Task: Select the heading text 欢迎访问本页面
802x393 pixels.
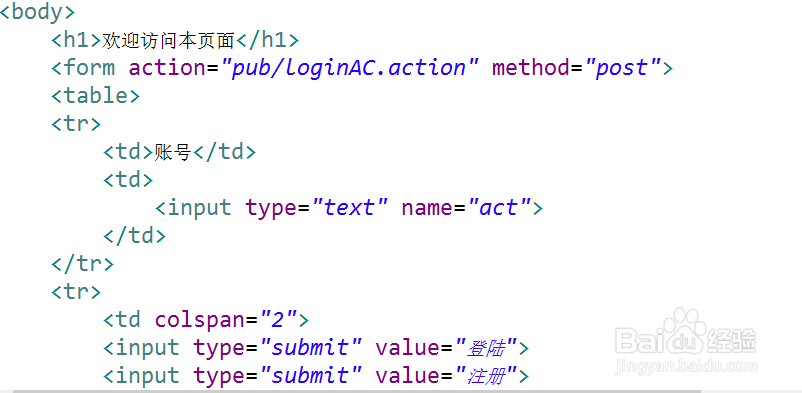Action: pos(168,40)
